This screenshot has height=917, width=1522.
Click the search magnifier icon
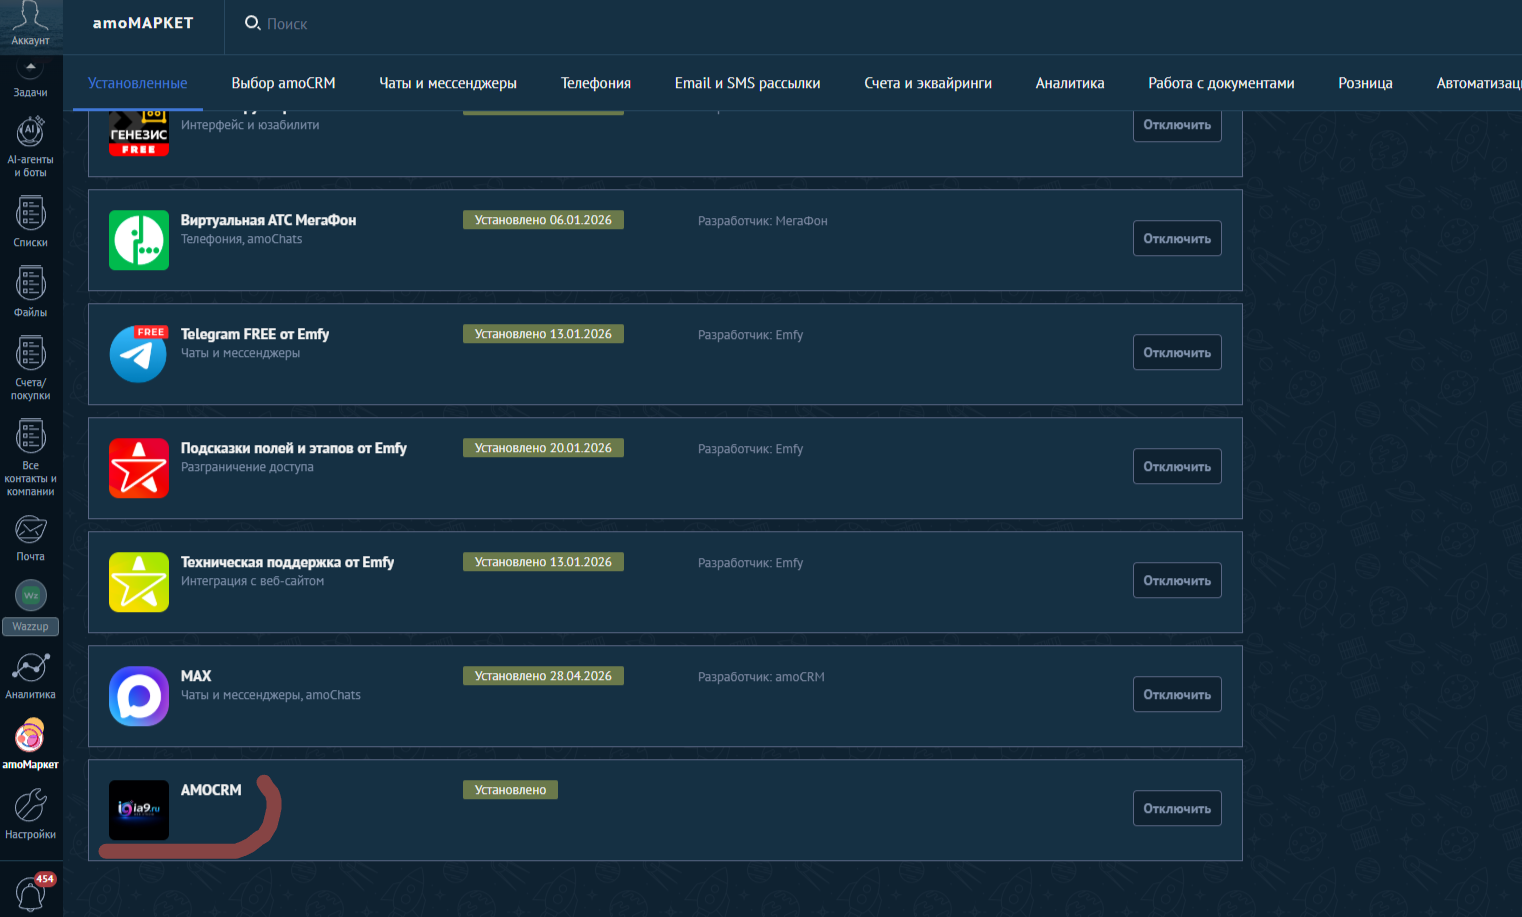pyautogui.click(x=252, y=23)
